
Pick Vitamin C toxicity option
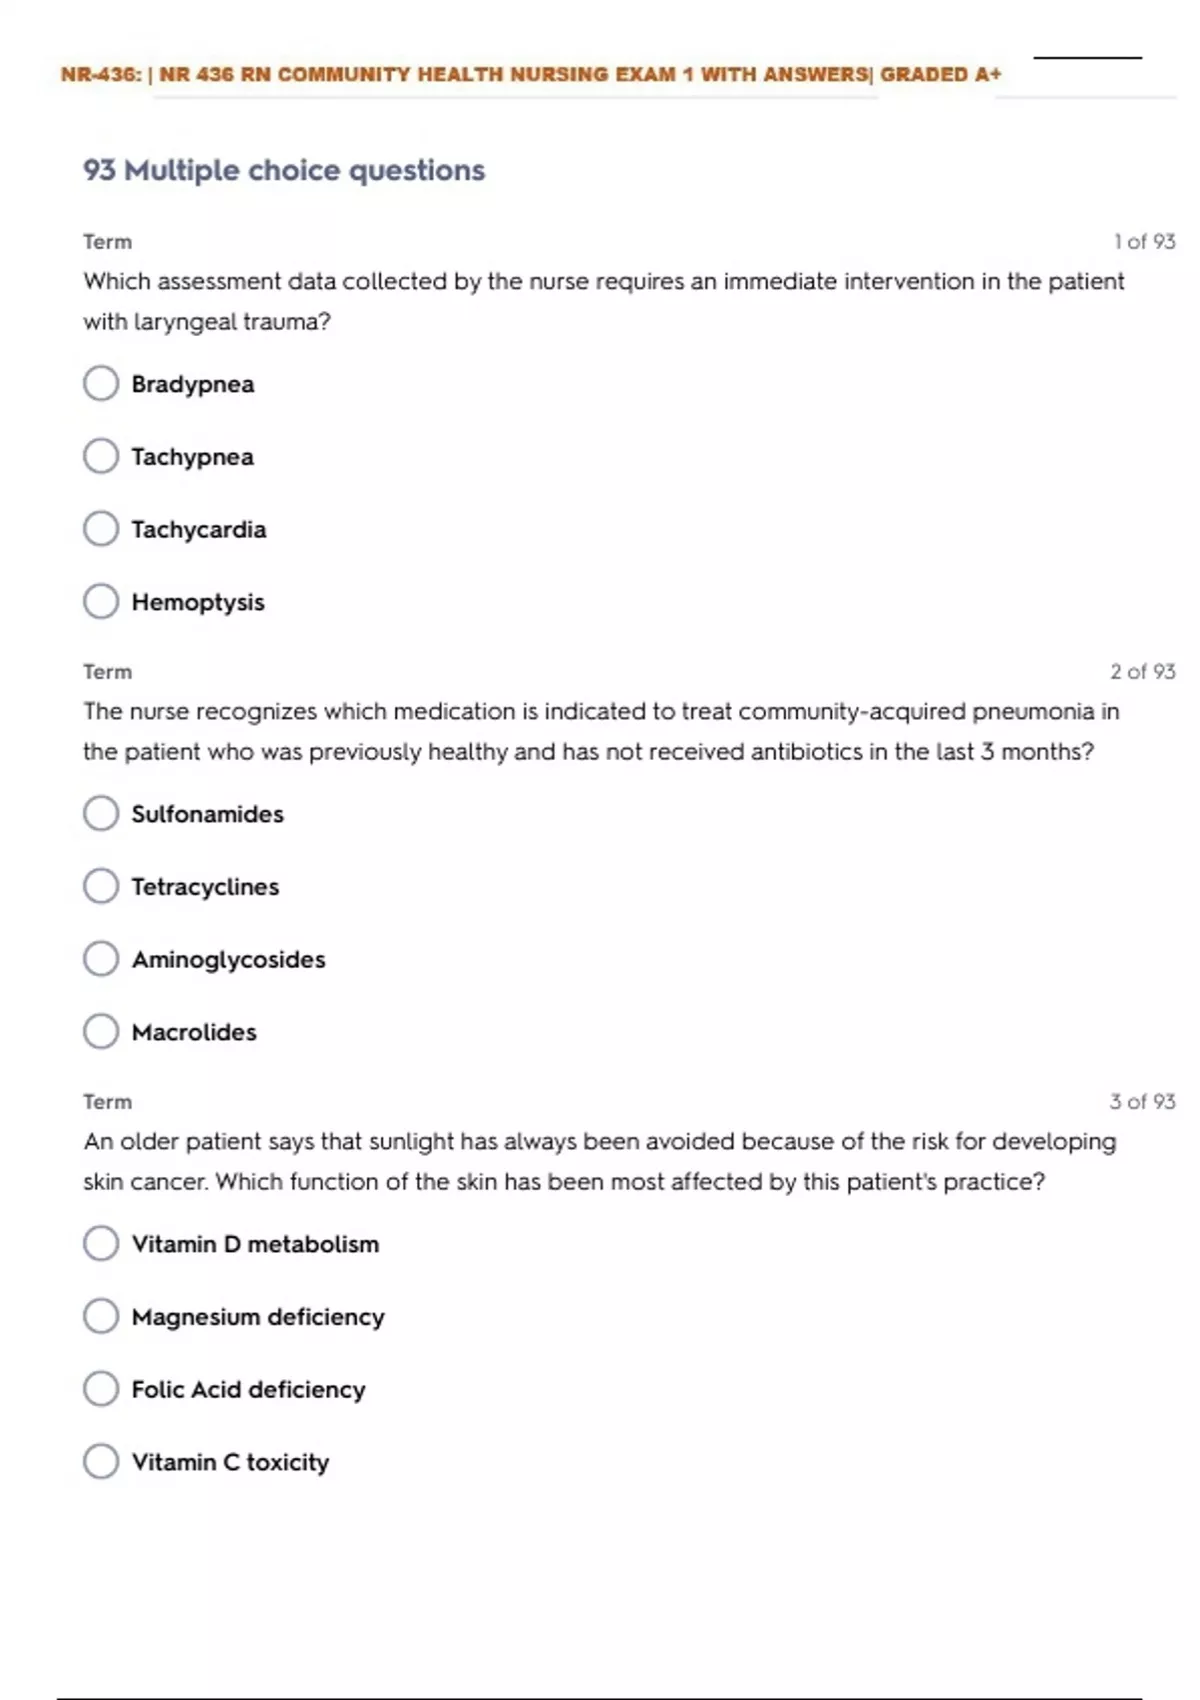101,1462
